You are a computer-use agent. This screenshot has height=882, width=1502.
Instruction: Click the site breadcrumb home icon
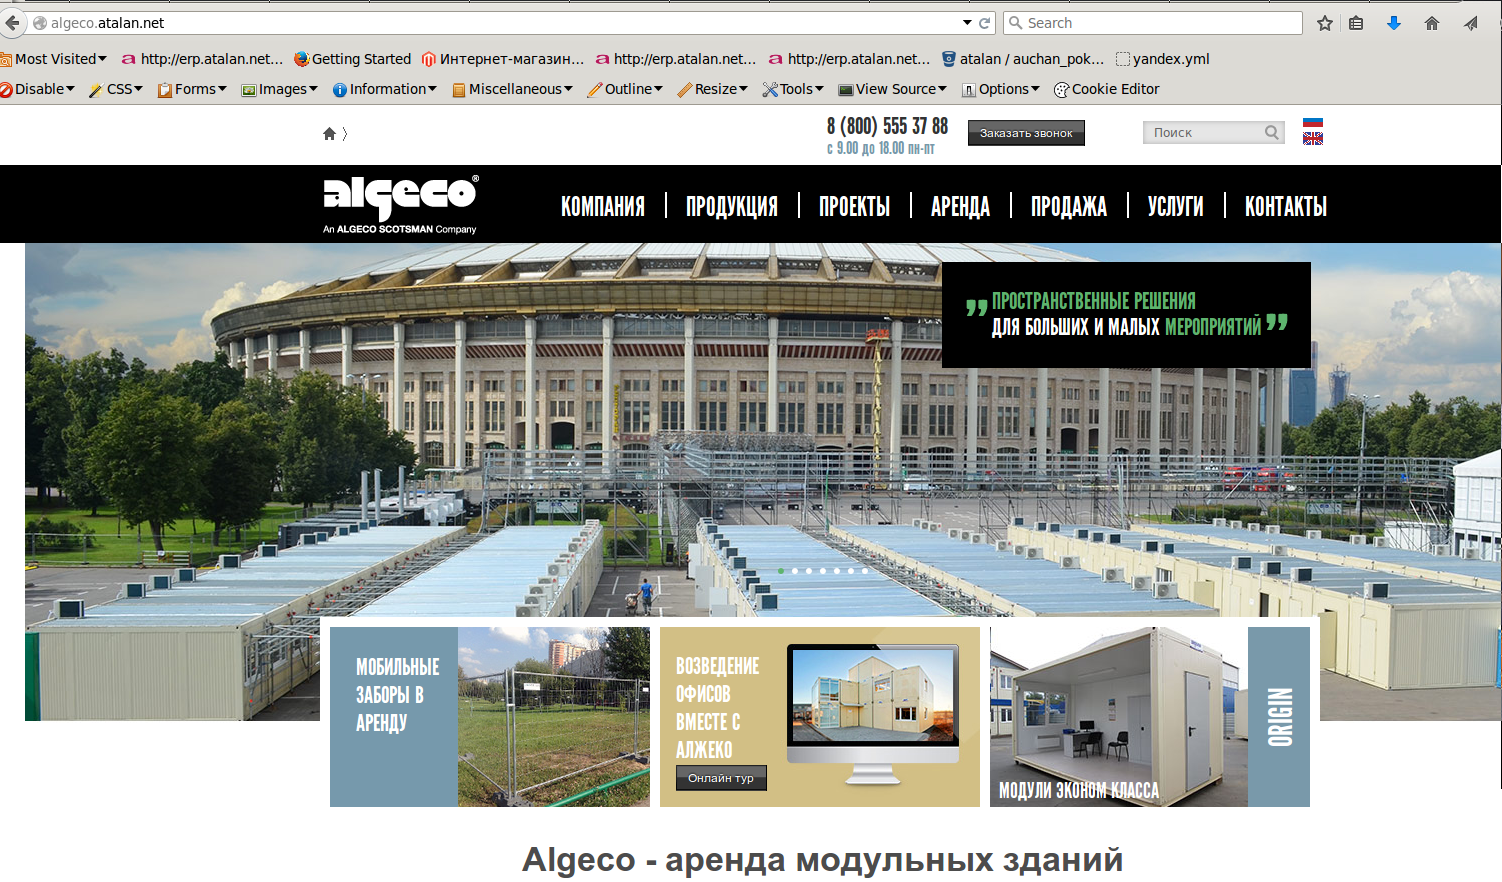coord(329,133)
